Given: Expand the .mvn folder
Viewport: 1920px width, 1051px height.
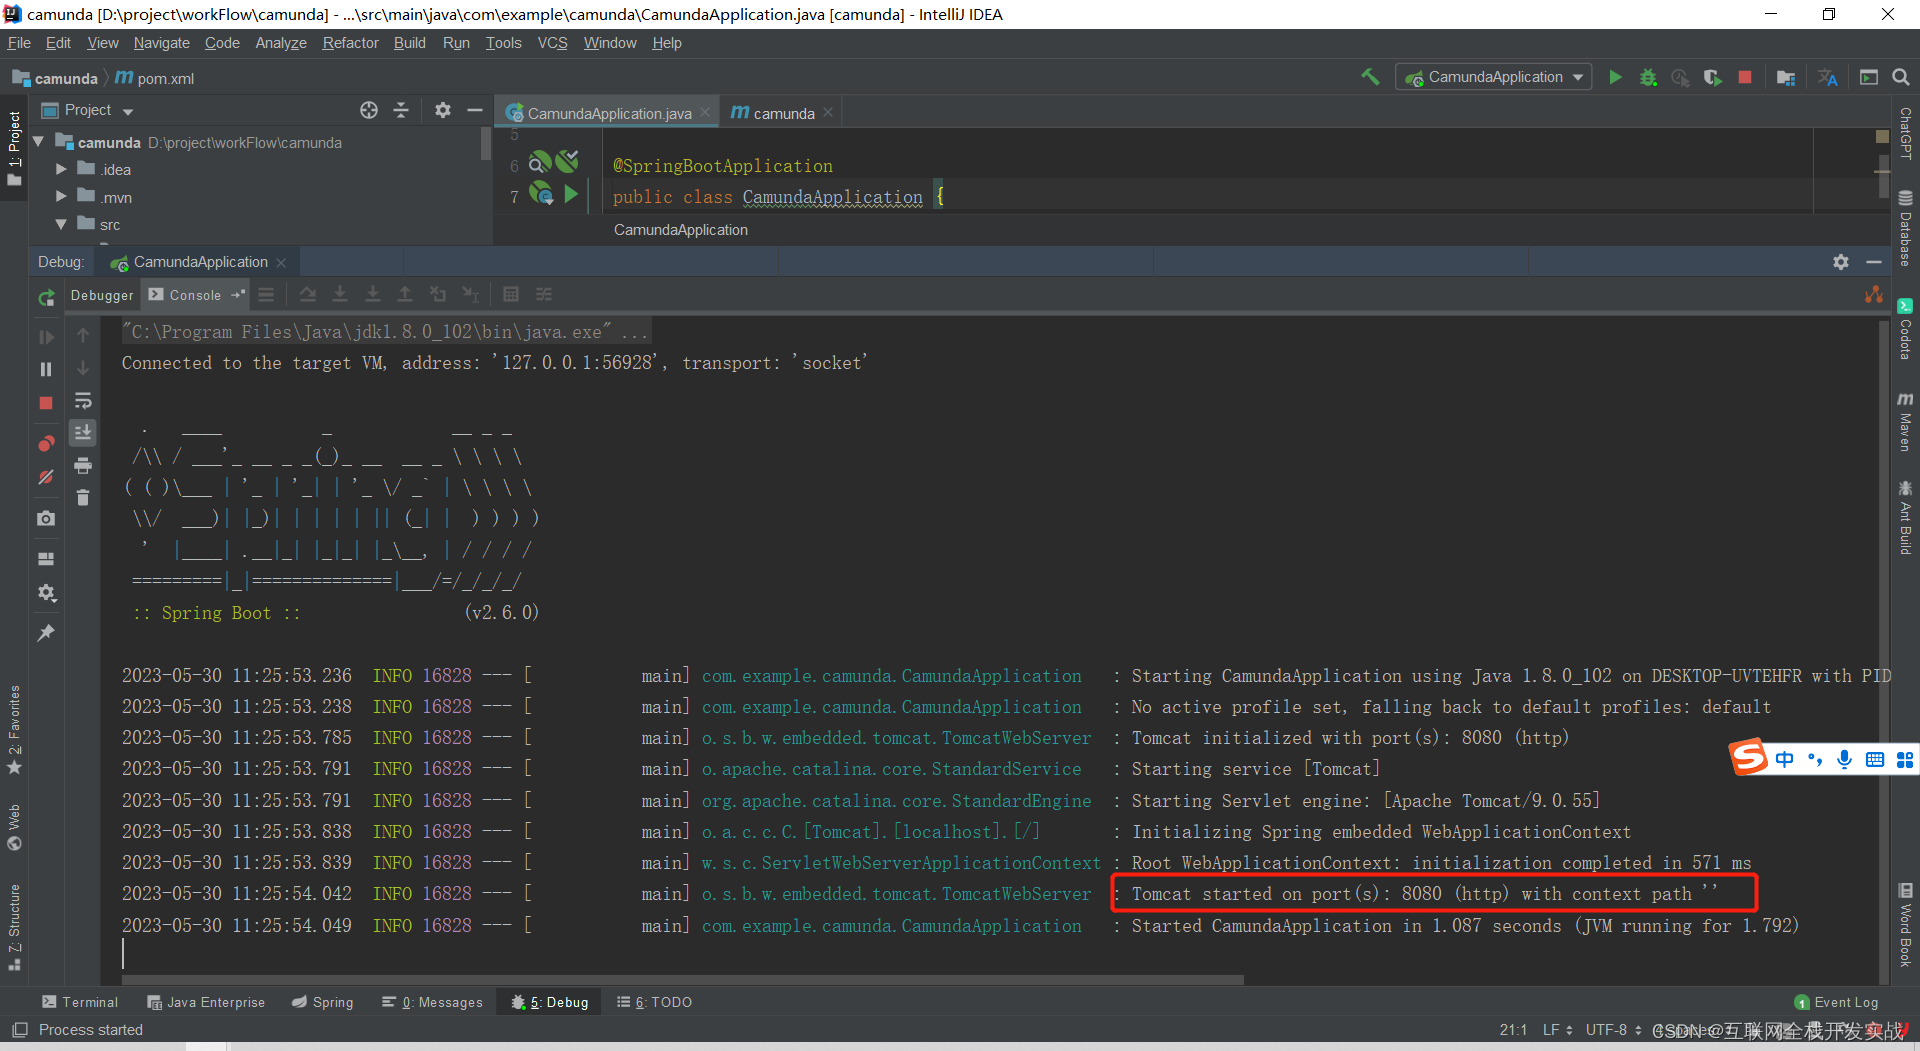Looking at the screenshot, I should [61, 197].
